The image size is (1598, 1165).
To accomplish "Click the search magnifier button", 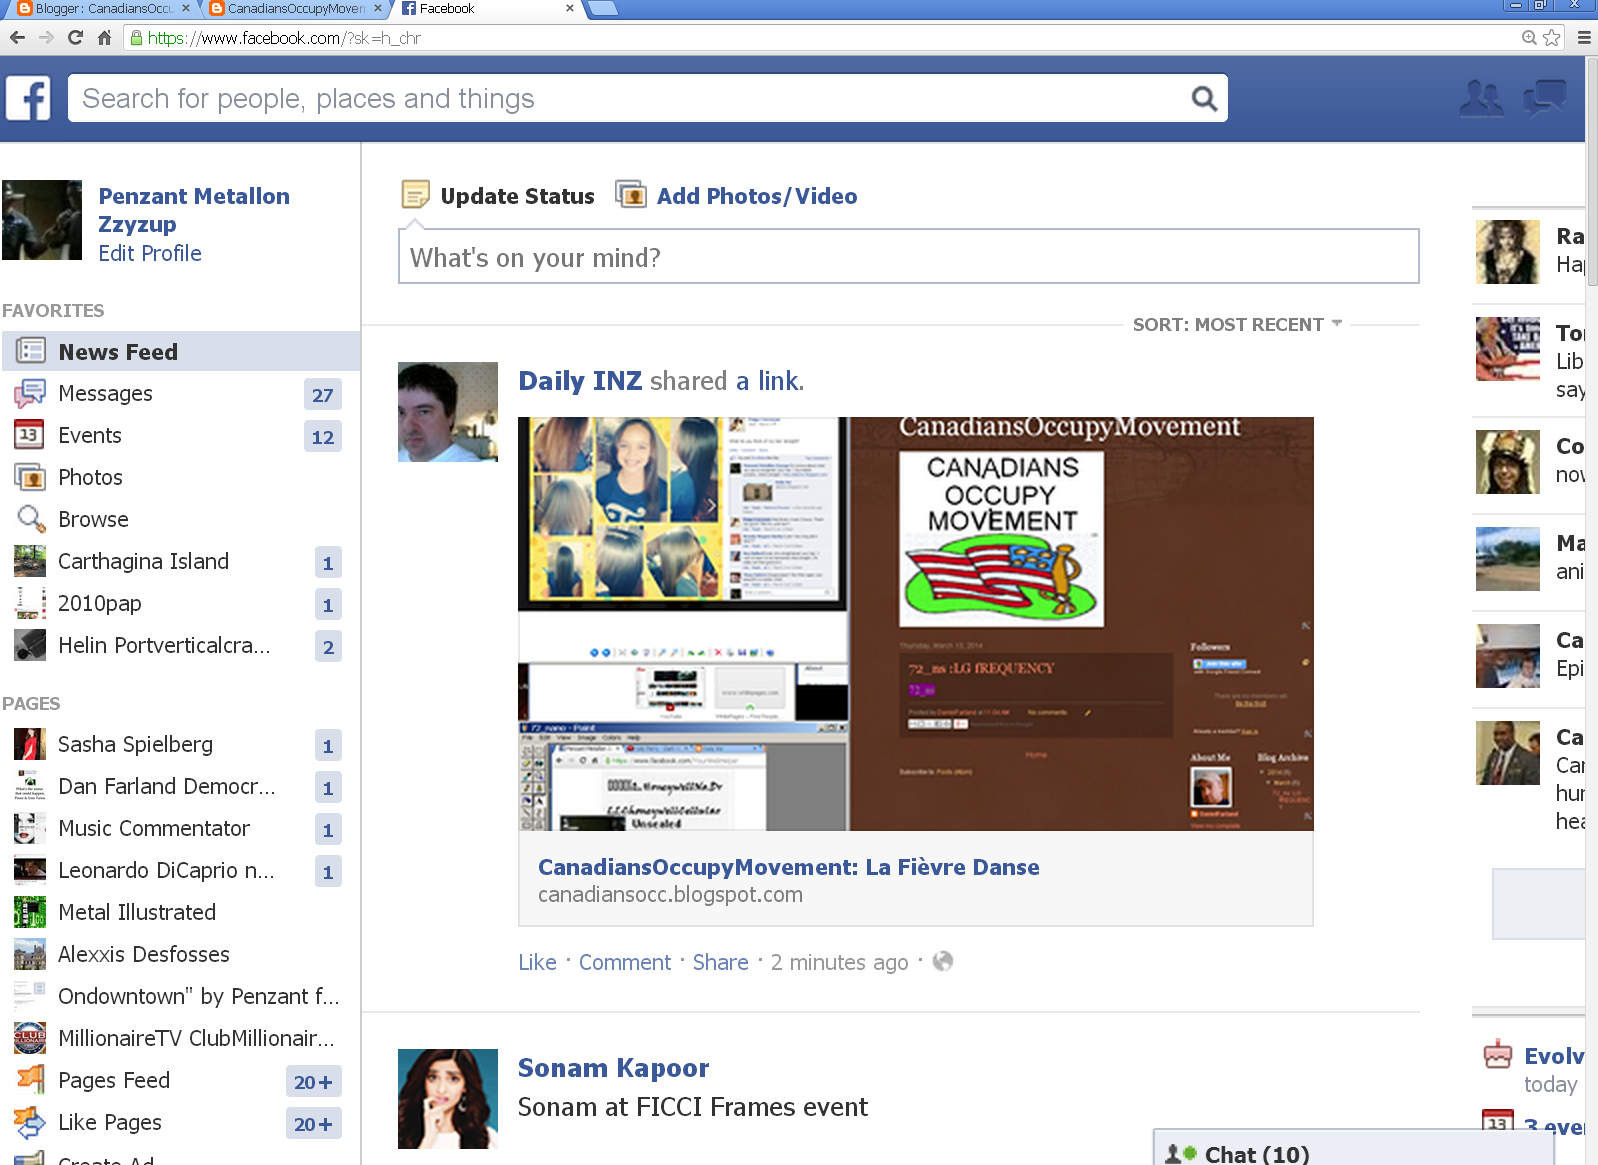I will pyautogui.click(x=1204, y=98).
